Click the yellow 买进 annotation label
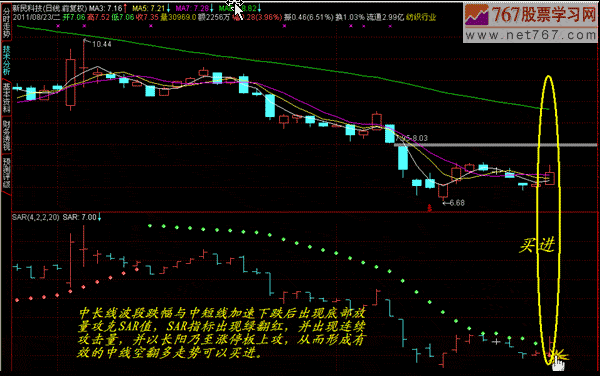Viewport: 600px width, 376px height. pos(537,245)
